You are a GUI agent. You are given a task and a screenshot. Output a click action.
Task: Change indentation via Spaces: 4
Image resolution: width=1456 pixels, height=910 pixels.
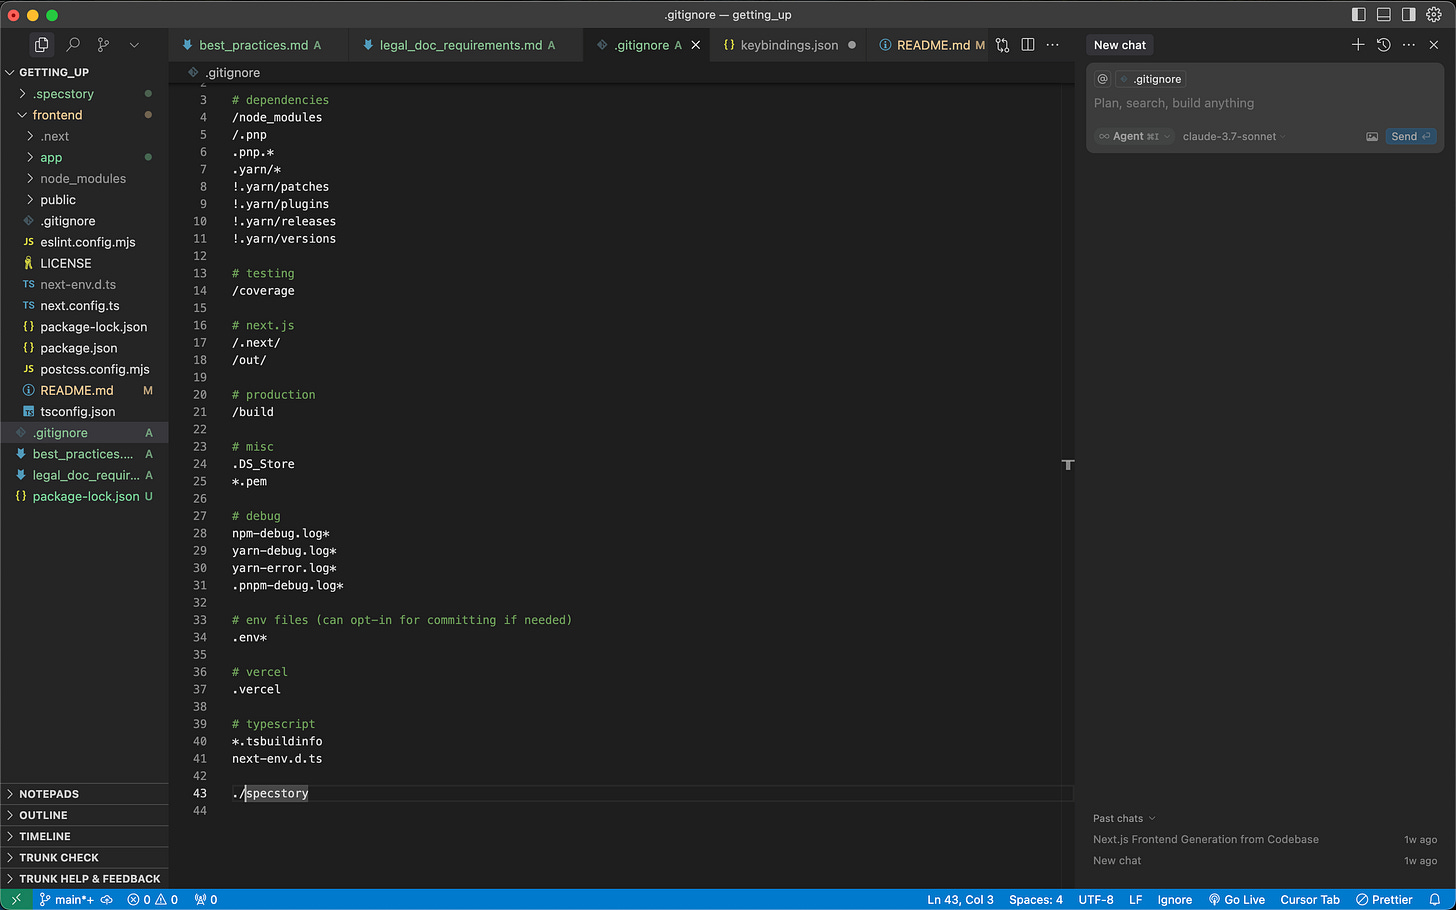coord(1036,899)
